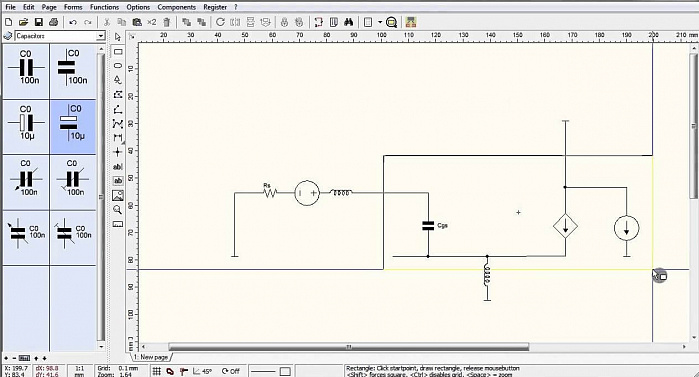Click the 1:1 mm scale button

[x=79, y=371]
